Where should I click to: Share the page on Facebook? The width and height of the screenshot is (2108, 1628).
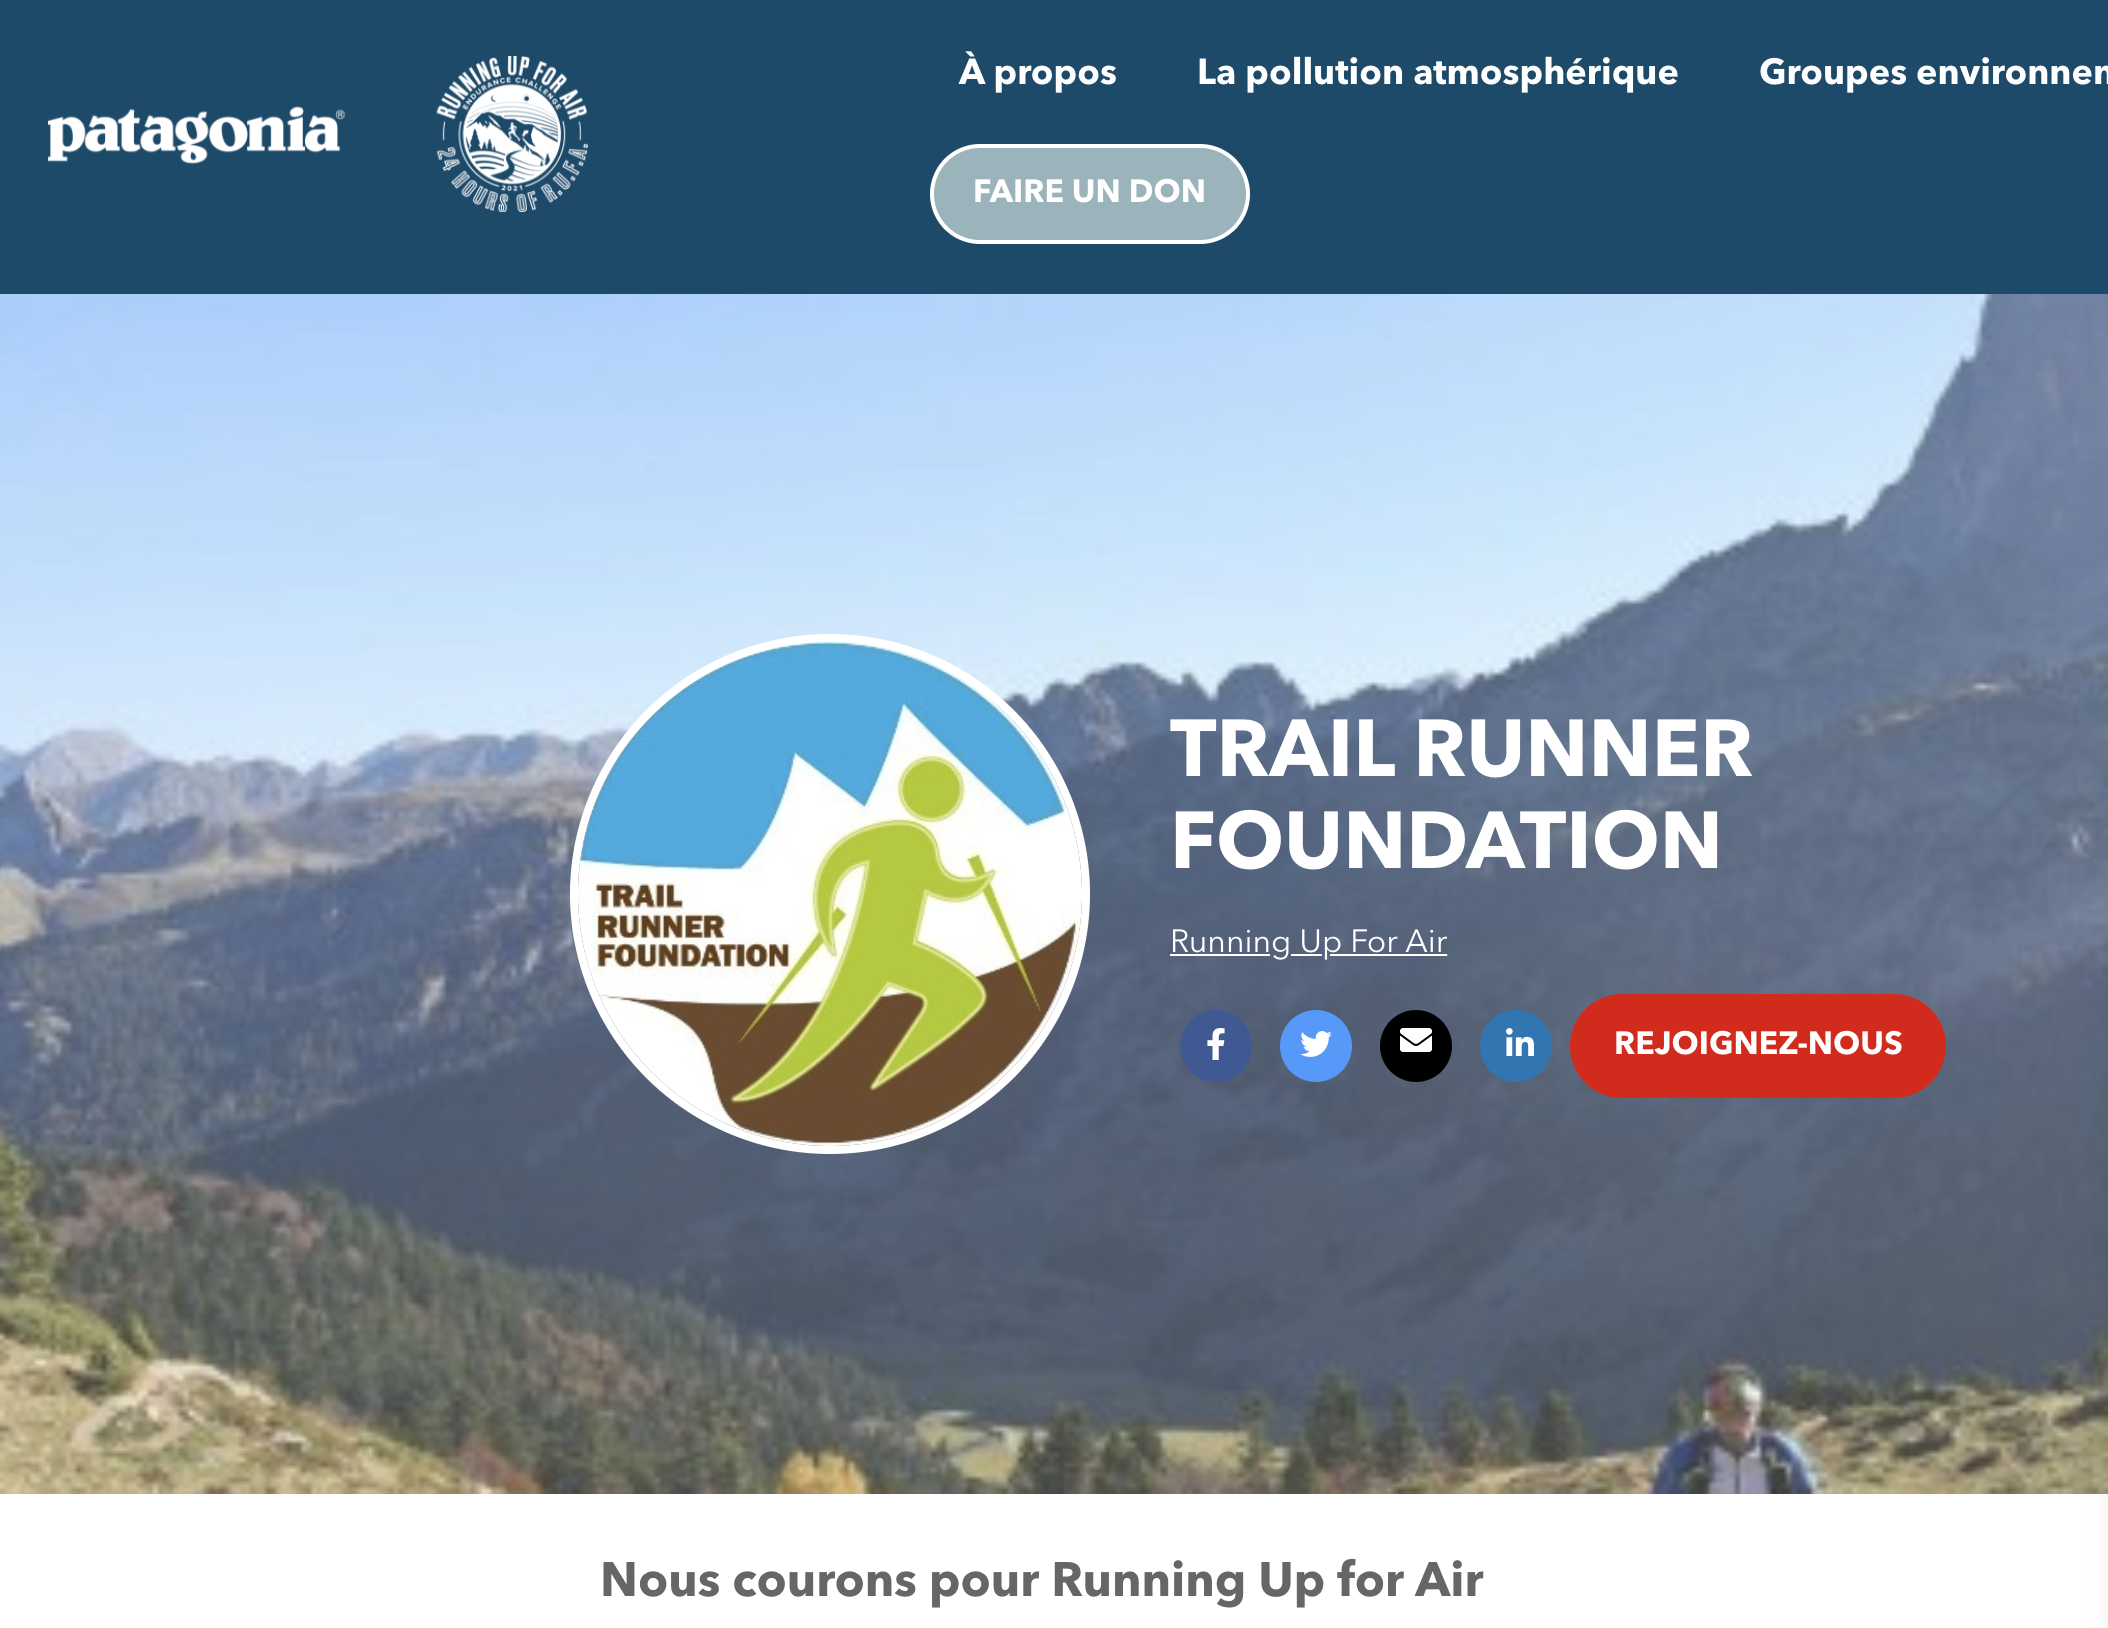[1215, 1045]
